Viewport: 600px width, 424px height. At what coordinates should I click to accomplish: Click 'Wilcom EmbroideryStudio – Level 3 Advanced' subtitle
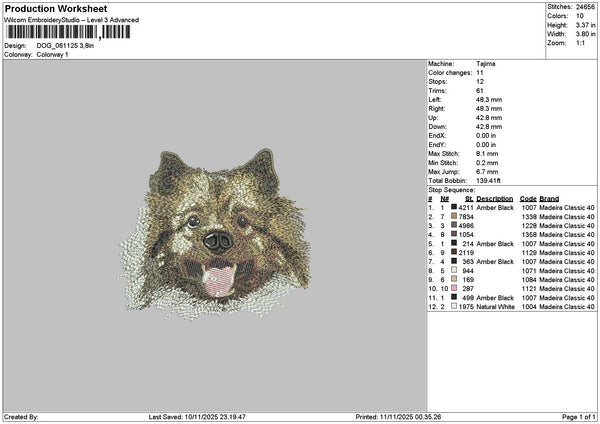72,20
